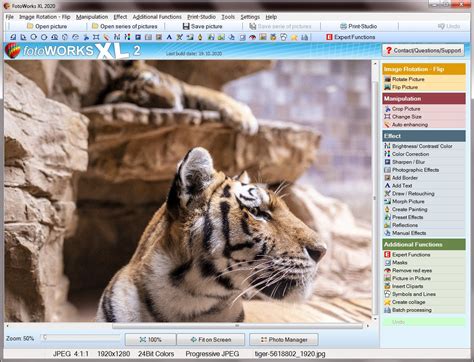This screenshot has height=362, width=474.
Task: Click the folder icon beside Open picture
Action: coord(30,26)
